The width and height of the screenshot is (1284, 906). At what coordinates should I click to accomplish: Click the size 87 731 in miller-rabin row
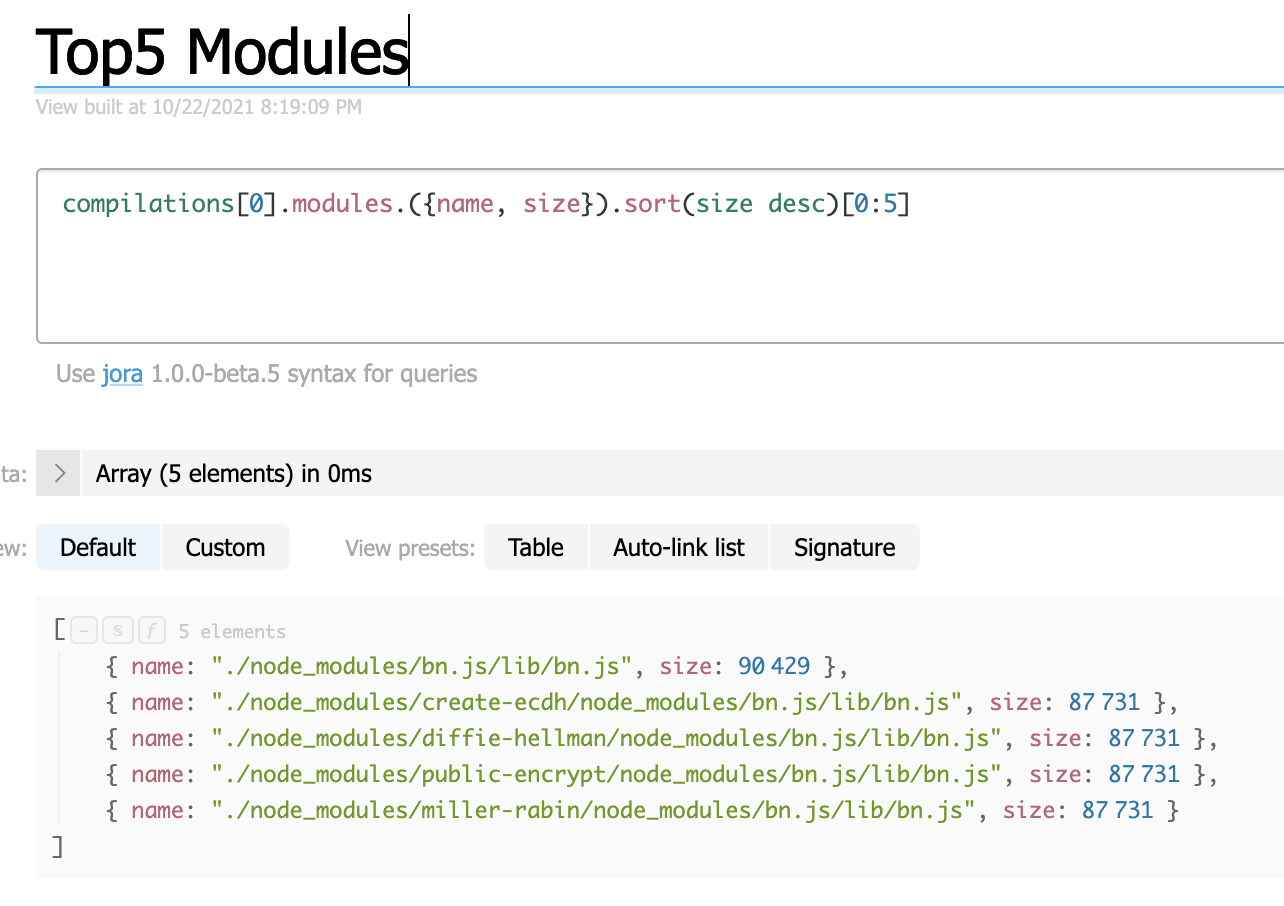pos(1118,810)
